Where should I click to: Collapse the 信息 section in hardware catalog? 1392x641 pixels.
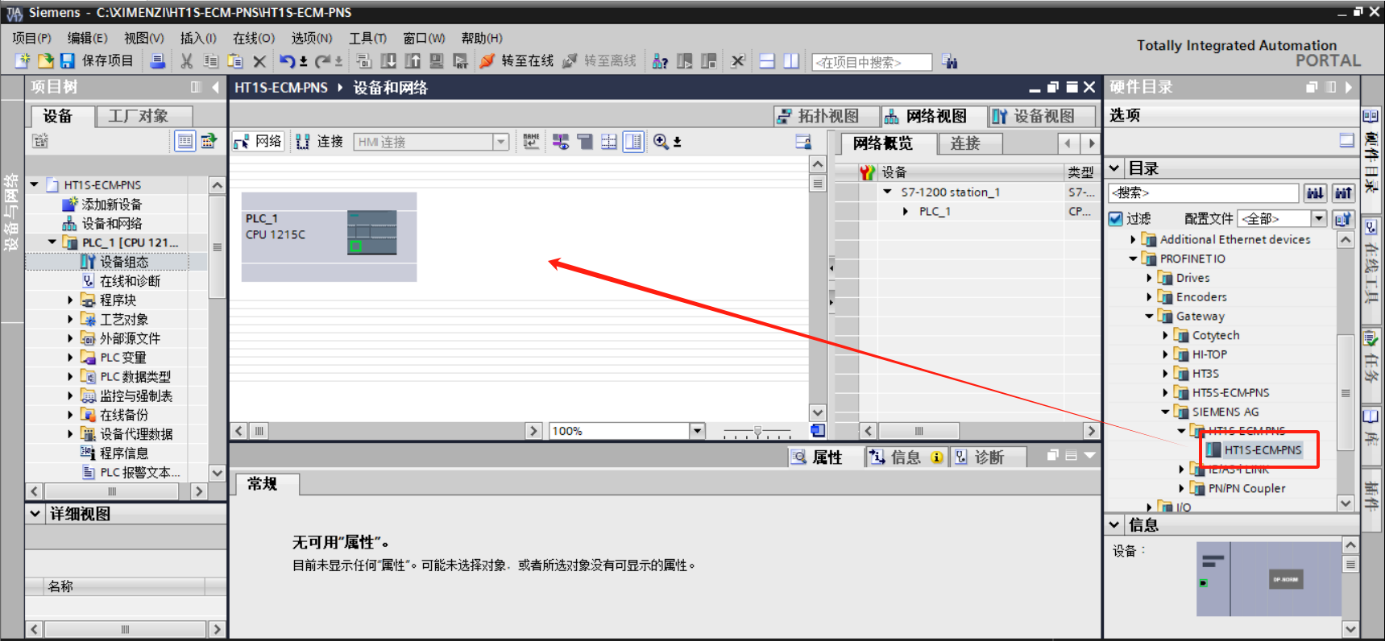tap(1115, 525)
